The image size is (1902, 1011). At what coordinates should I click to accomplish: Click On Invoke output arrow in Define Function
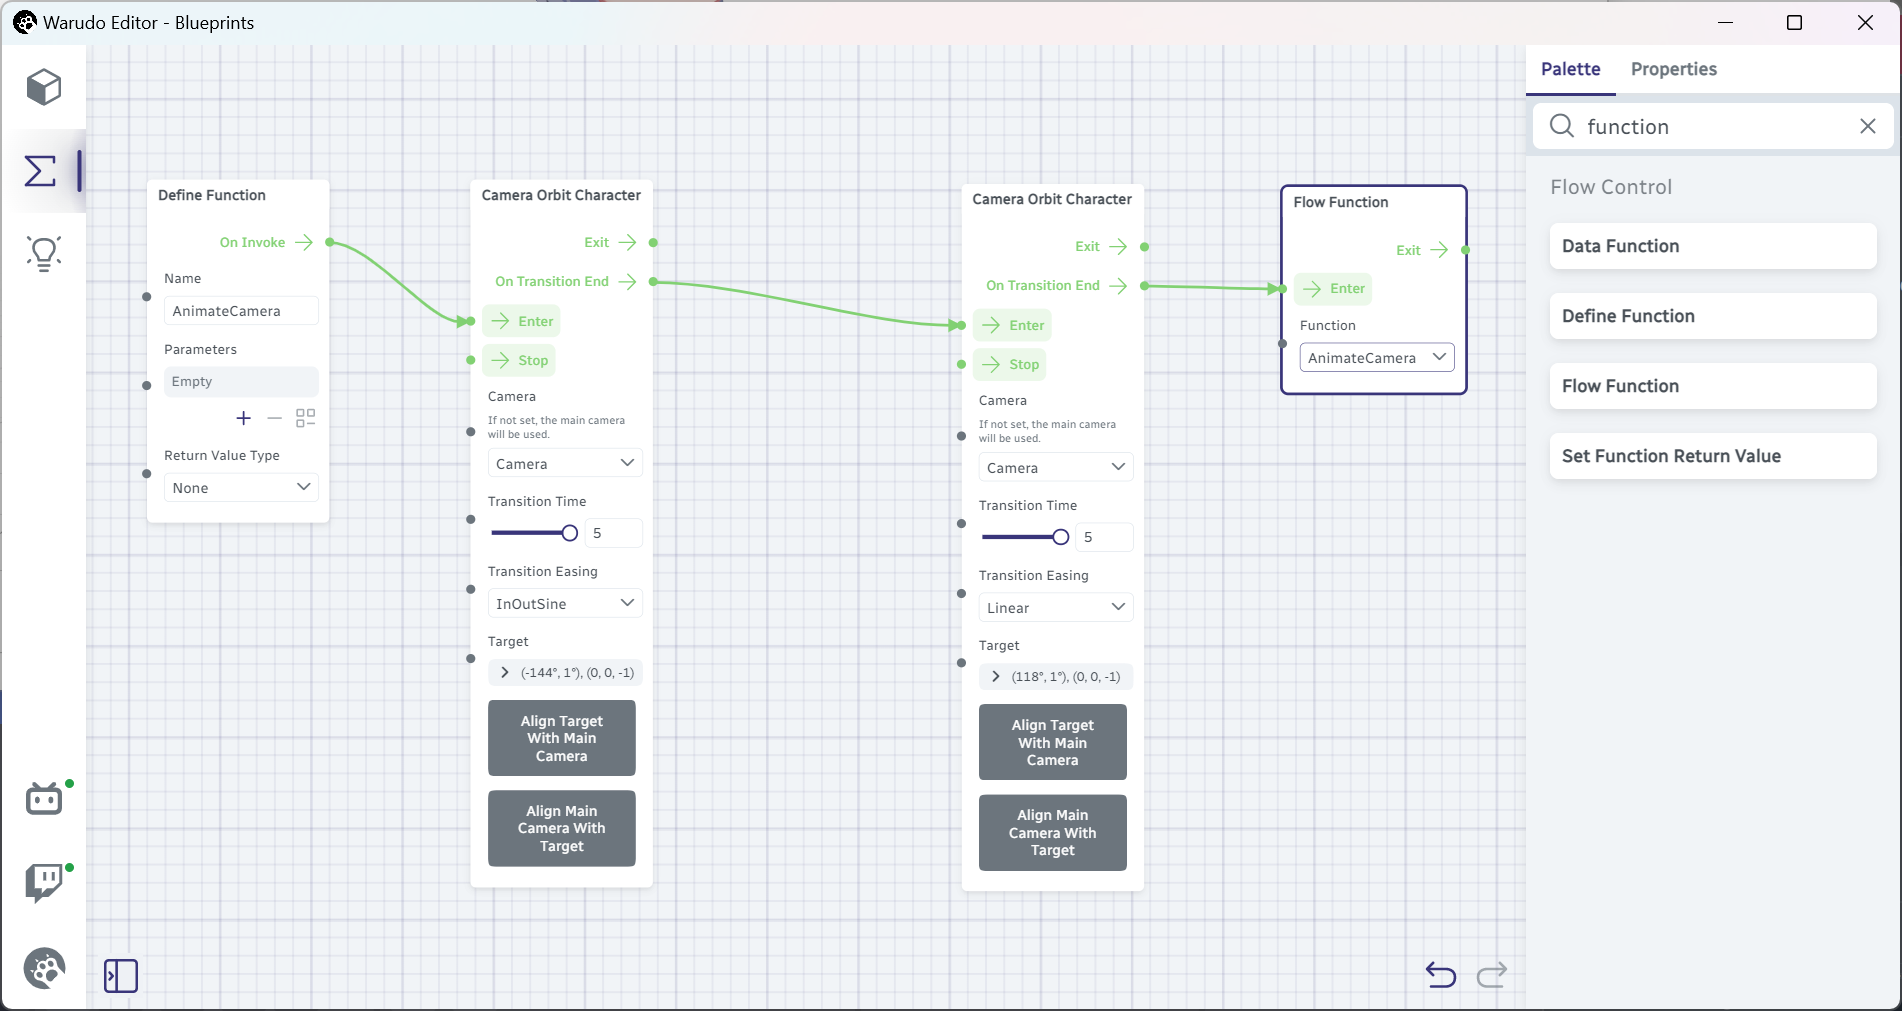pos(304,242)
